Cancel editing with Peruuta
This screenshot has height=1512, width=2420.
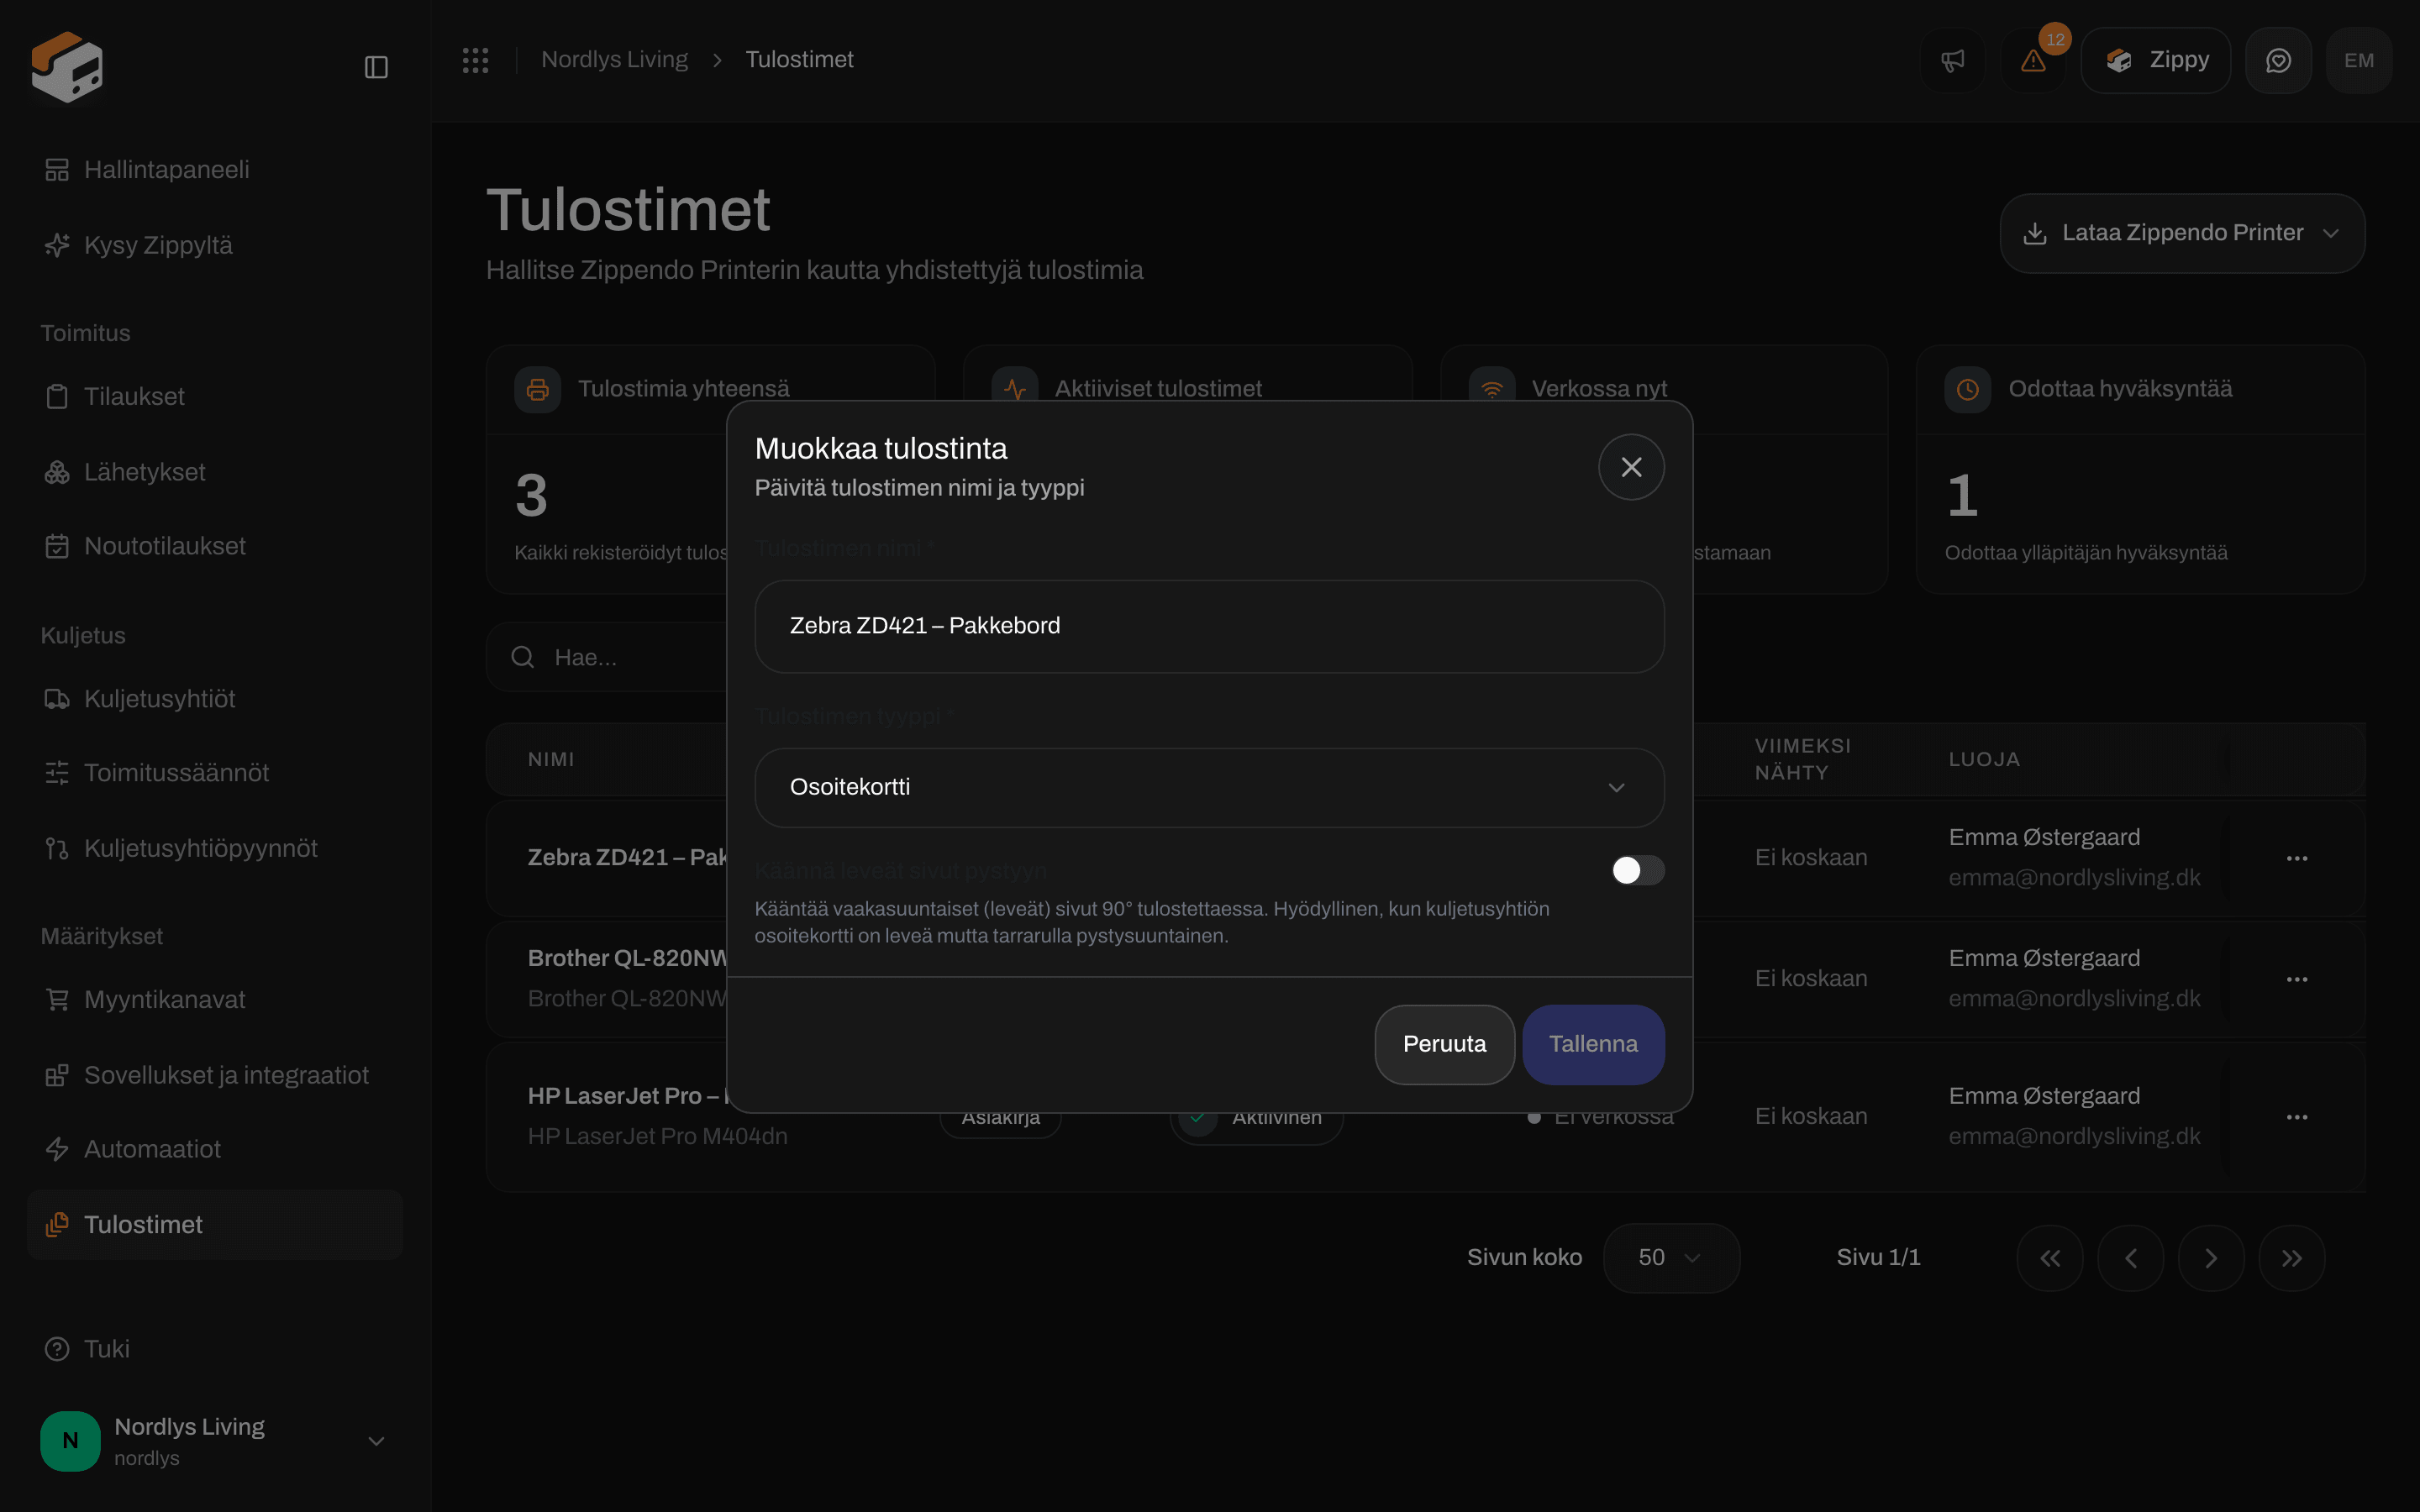[1444, 1044]
